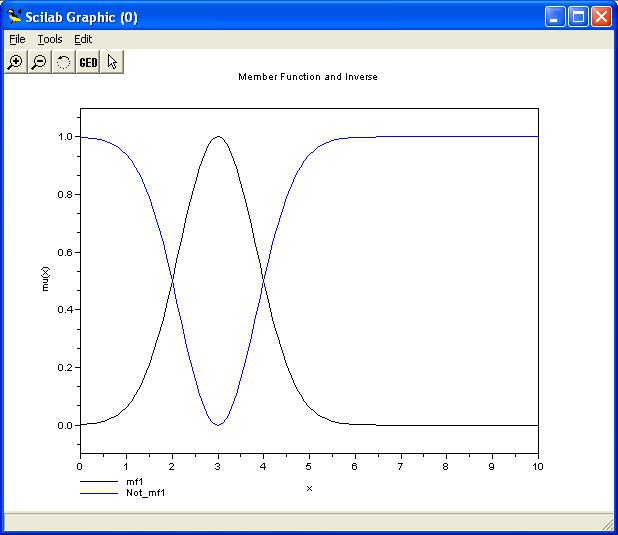Pick the arrow pointer toolbar icon
The height and width of the screenshot is (535, 618).
pyautogui.click(x=112, y=62)
